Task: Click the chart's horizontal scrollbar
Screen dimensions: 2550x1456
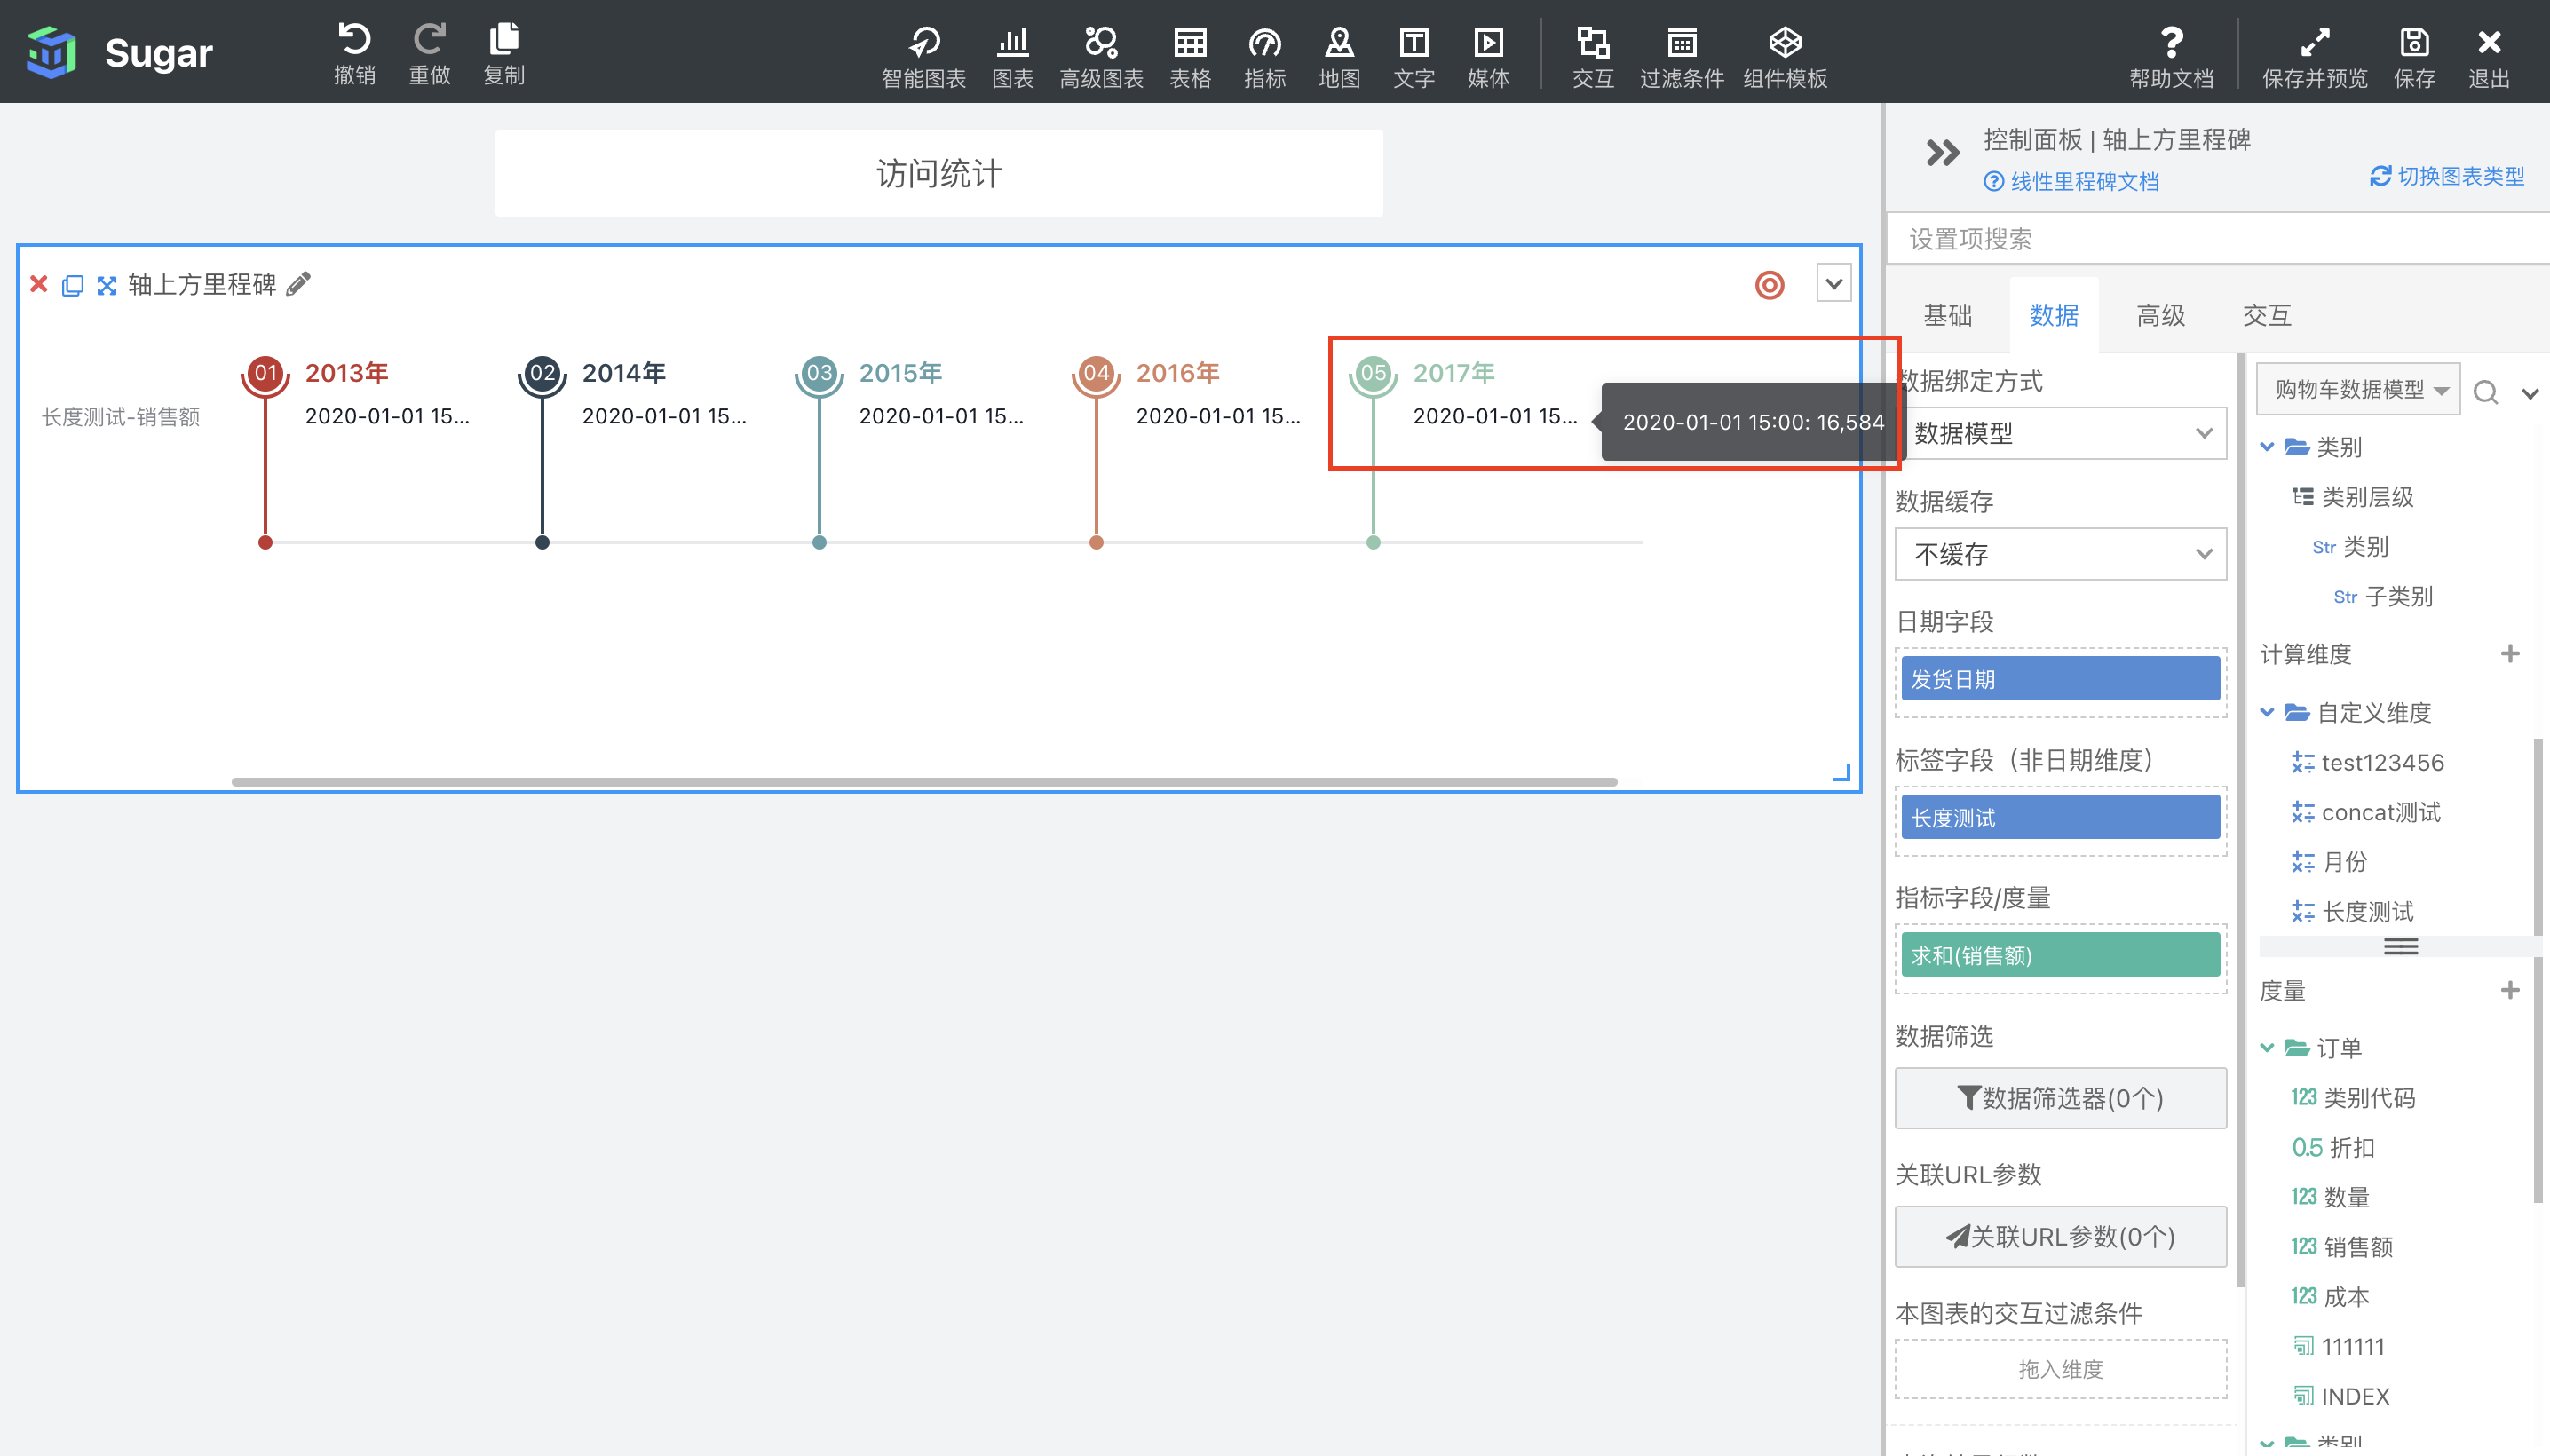Action: (x=924, y=782)
